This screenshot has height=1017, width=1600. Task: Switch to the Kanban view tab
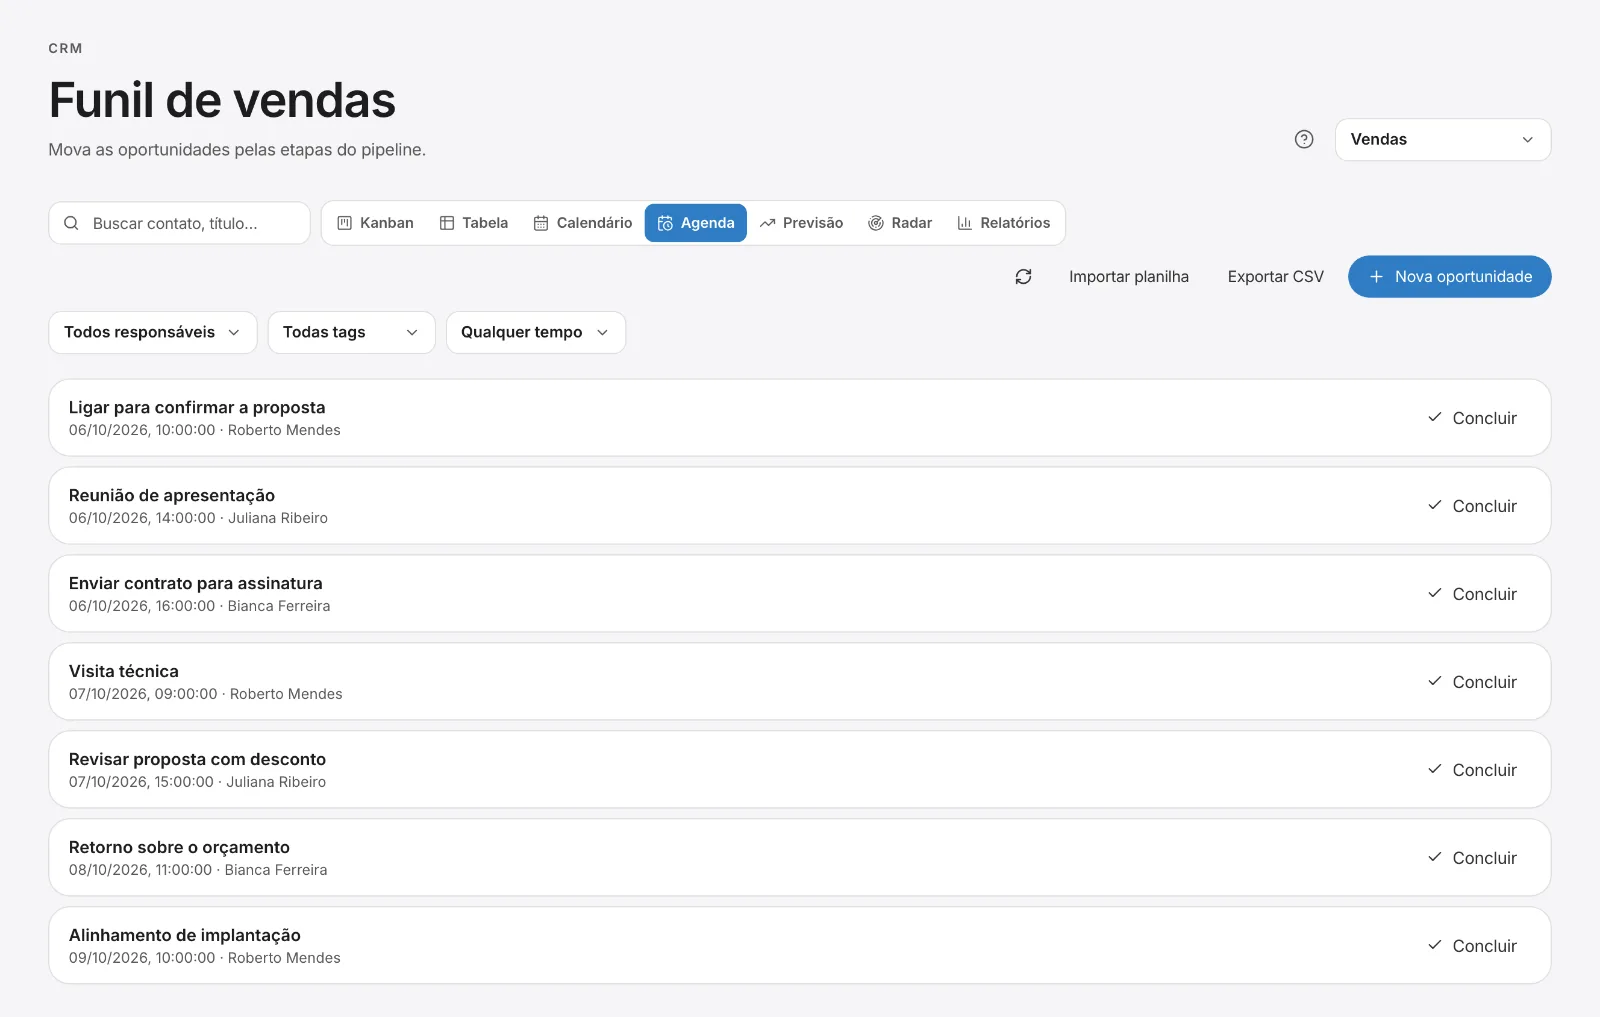point(375,223)
